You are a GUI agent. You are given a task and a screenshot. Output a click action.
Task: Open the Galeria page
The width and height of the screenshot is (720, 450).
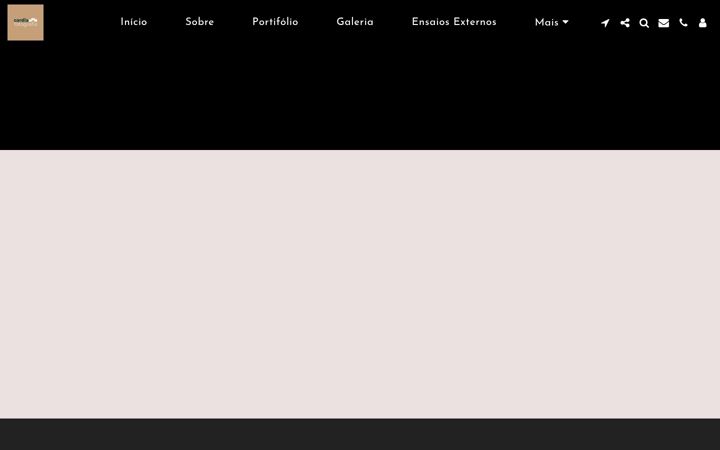pyautogui.click(x=355, y=22)
